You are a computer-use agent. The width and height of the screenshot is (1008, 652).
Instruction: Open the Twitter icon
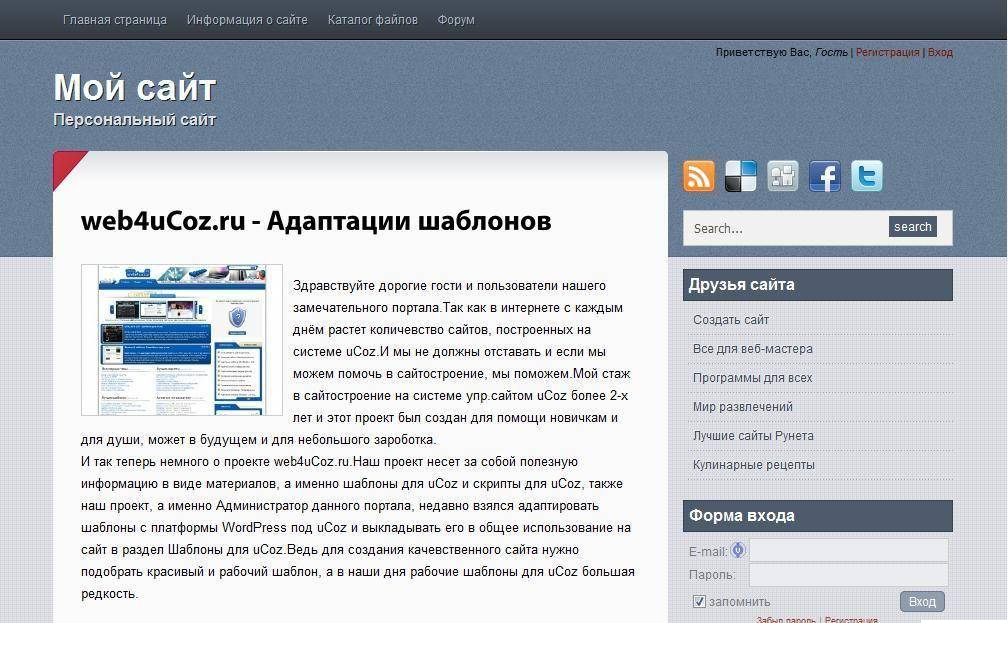pyautogui.click(x=867, y=176)
